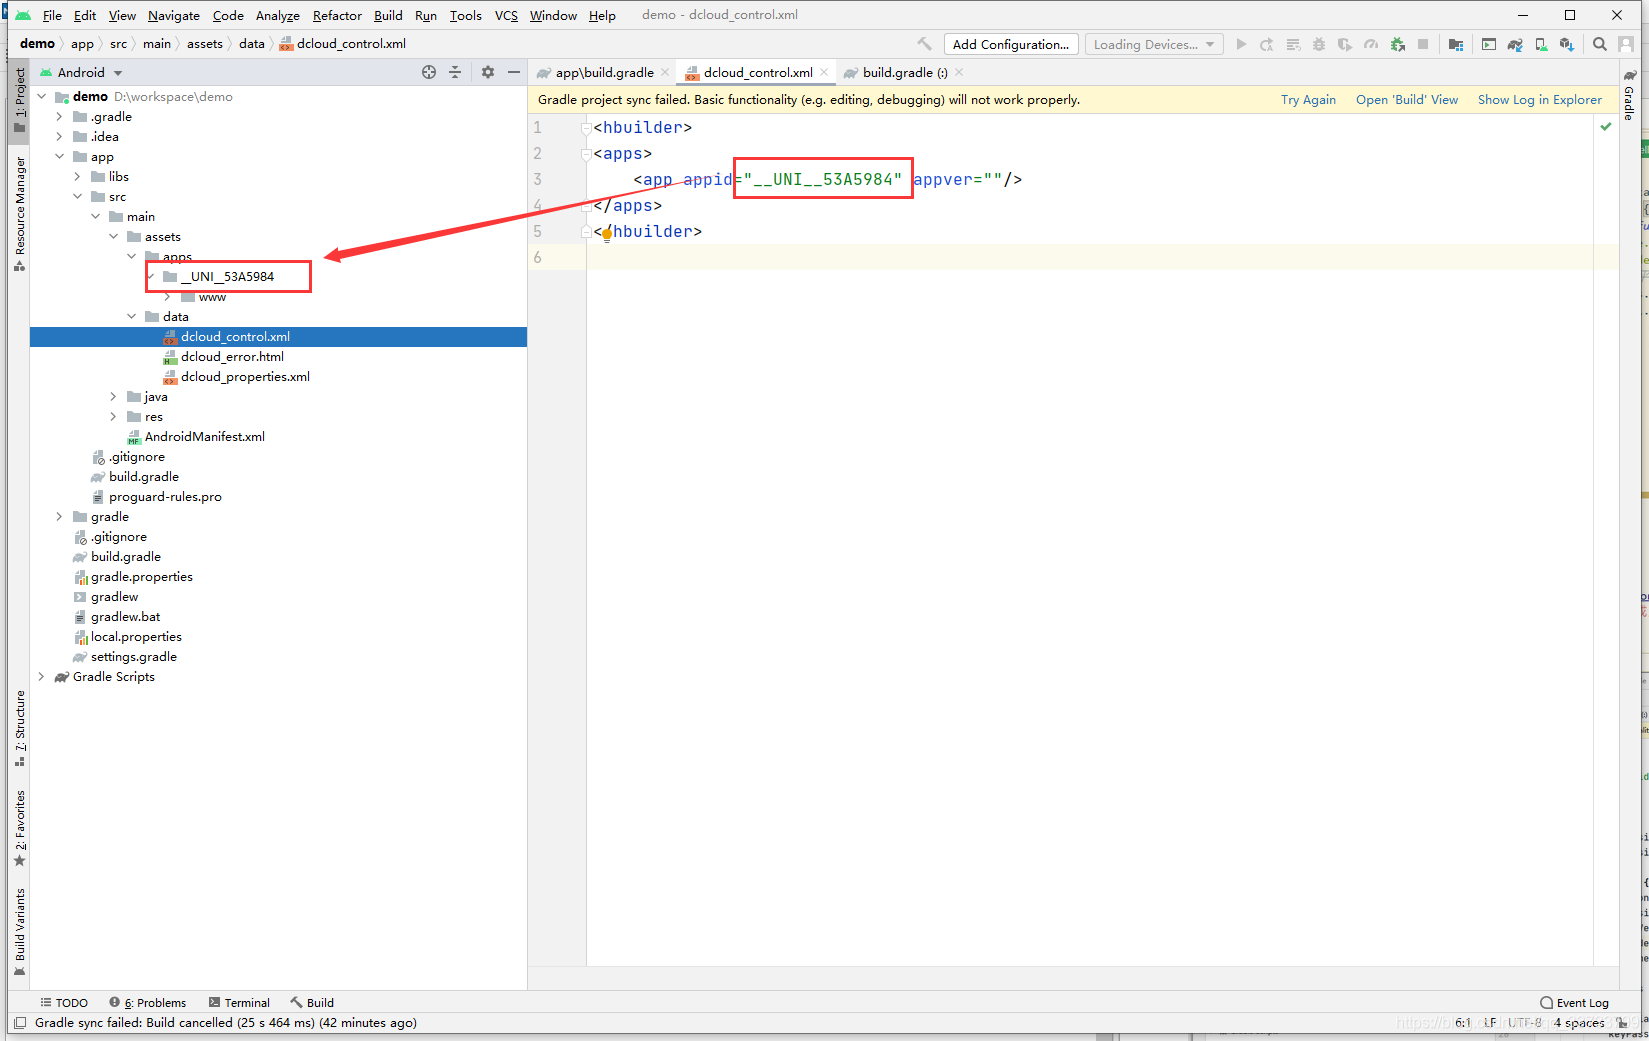This screenshot has width=1649, height=1041.
Task: Open Run Anything icon in toolbar
Action: [x=1489, y=44]
